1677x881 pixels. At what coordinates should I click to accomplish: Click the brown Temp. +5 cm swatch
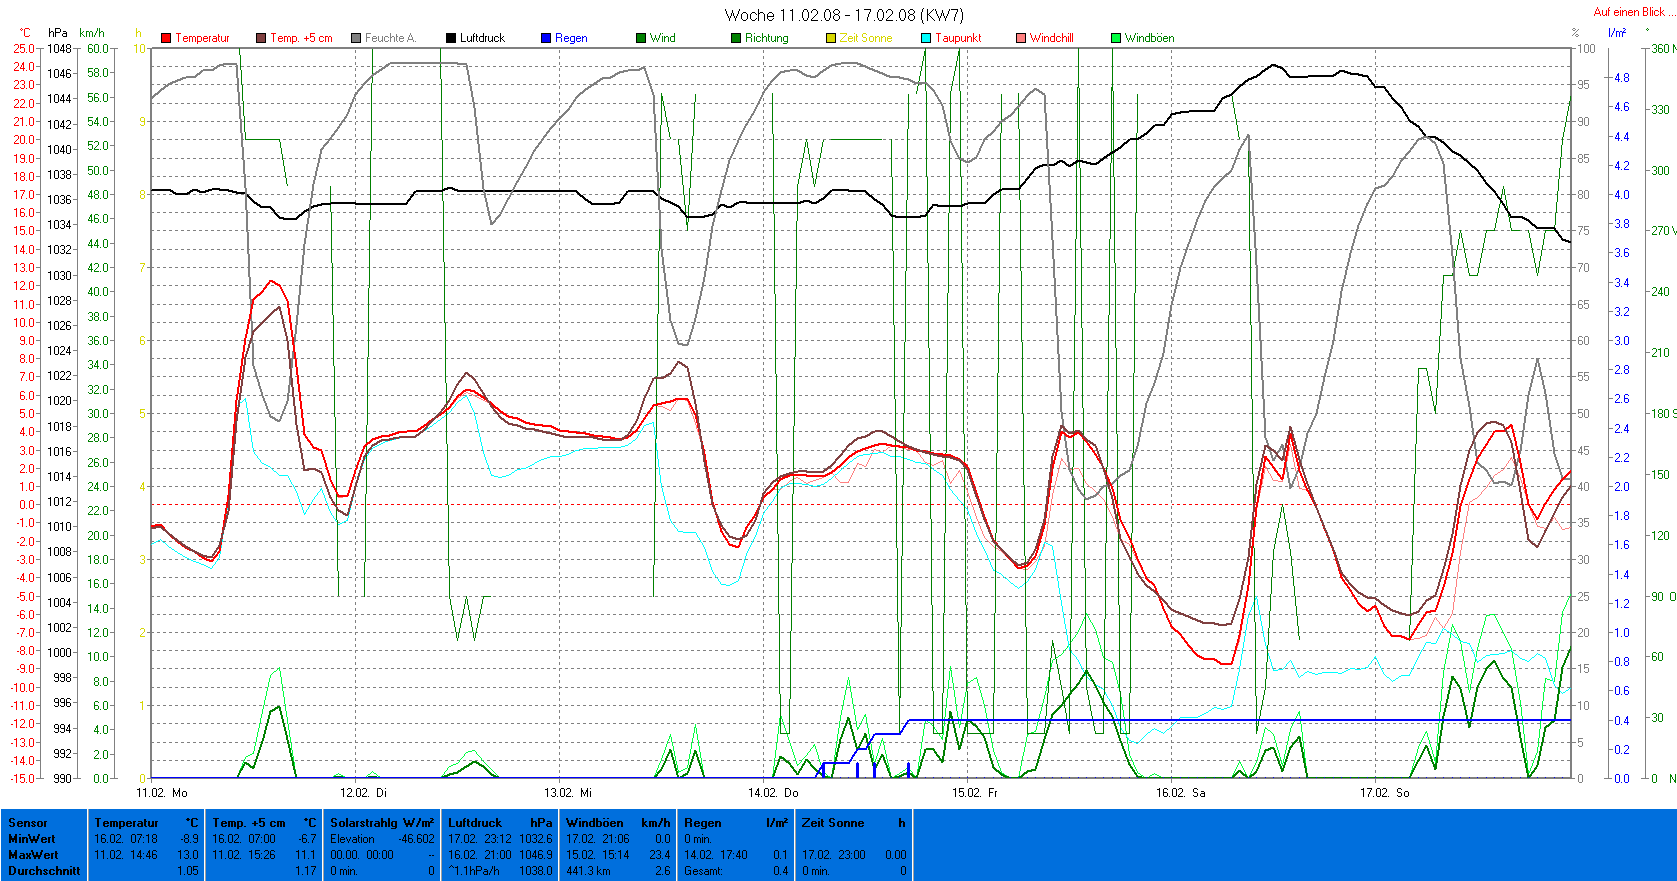[x=261, y=38]
